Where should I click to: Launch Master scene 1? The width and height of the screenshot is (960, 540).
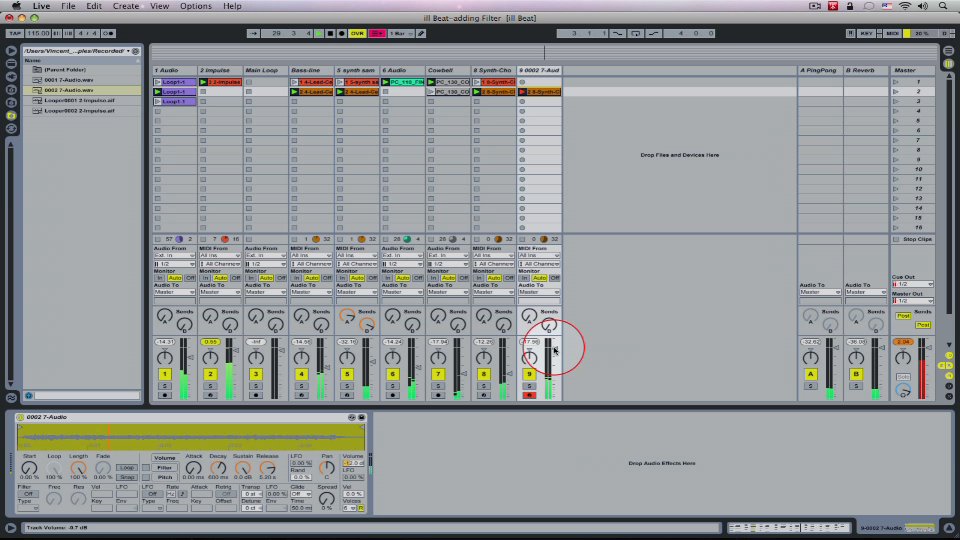coord(896,82)
